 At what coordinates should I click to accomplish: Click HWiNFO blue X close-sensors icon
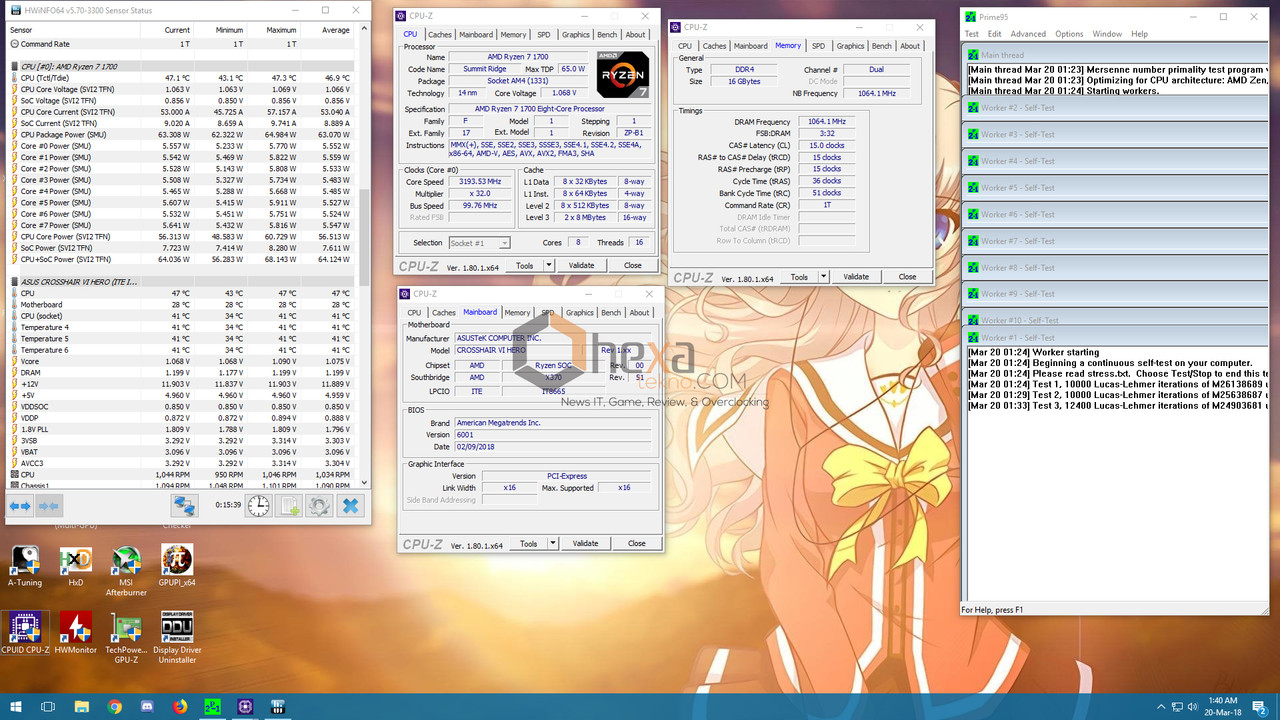350,506
